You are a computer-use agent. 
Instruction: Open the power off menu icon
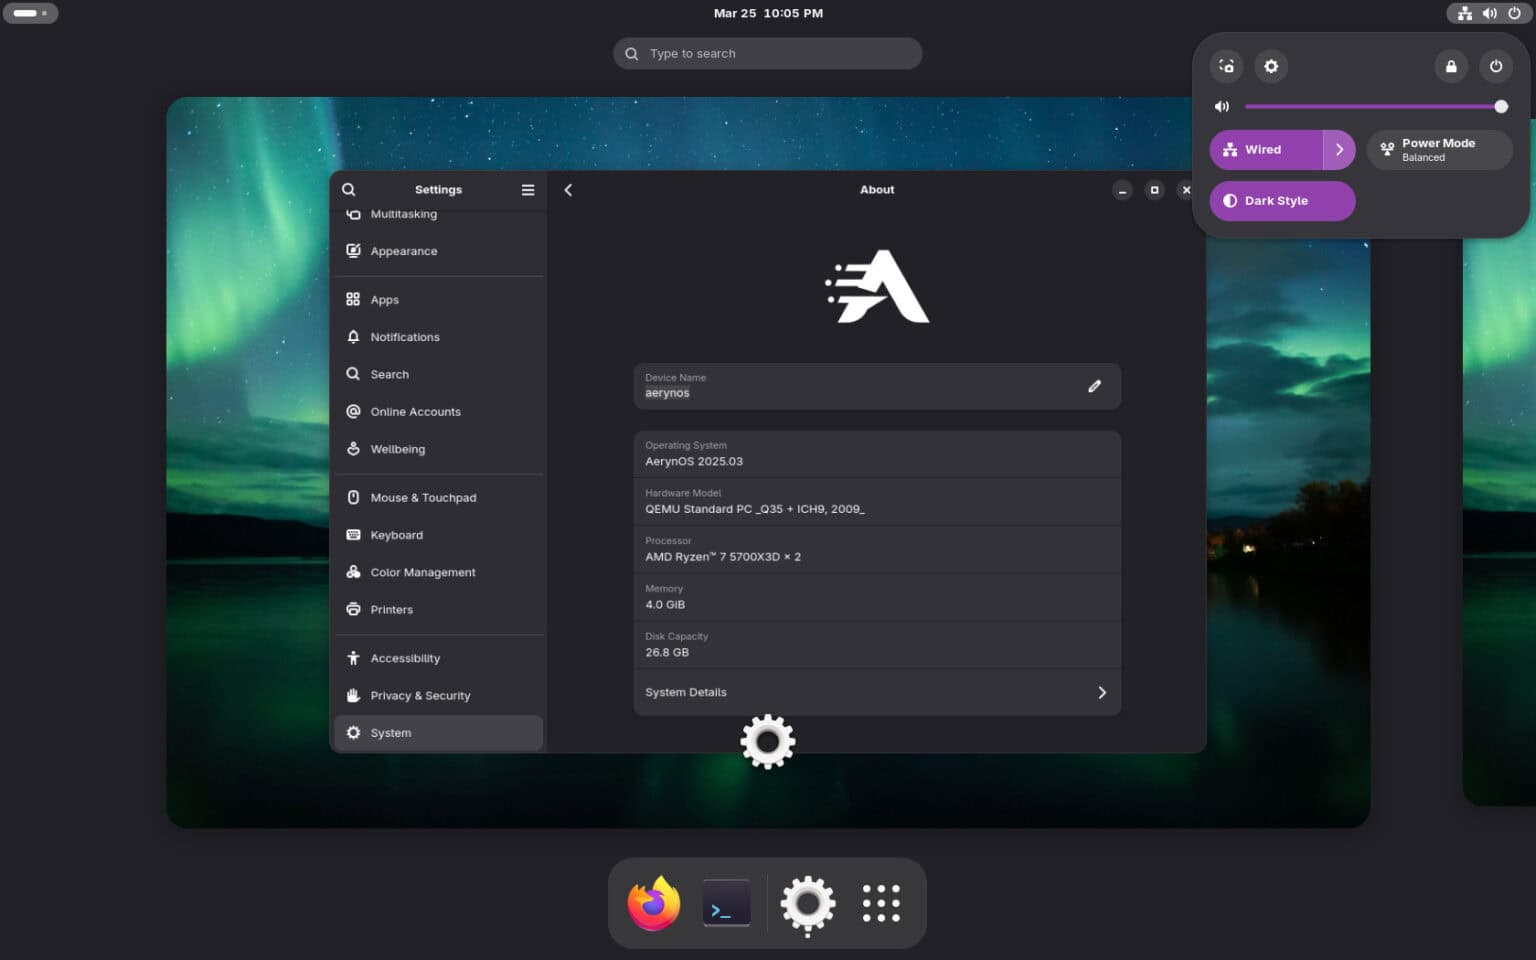[x=1496, y=66]
